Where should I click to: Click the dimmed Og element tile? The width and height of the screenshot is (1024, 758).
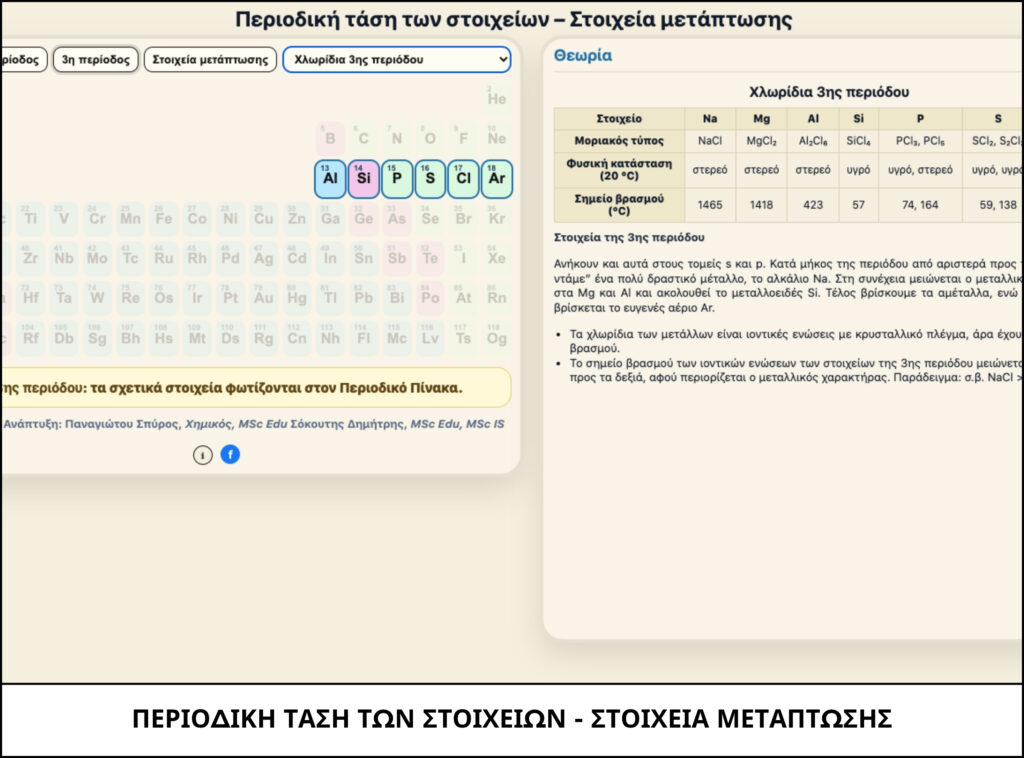[x=497, y=338]
